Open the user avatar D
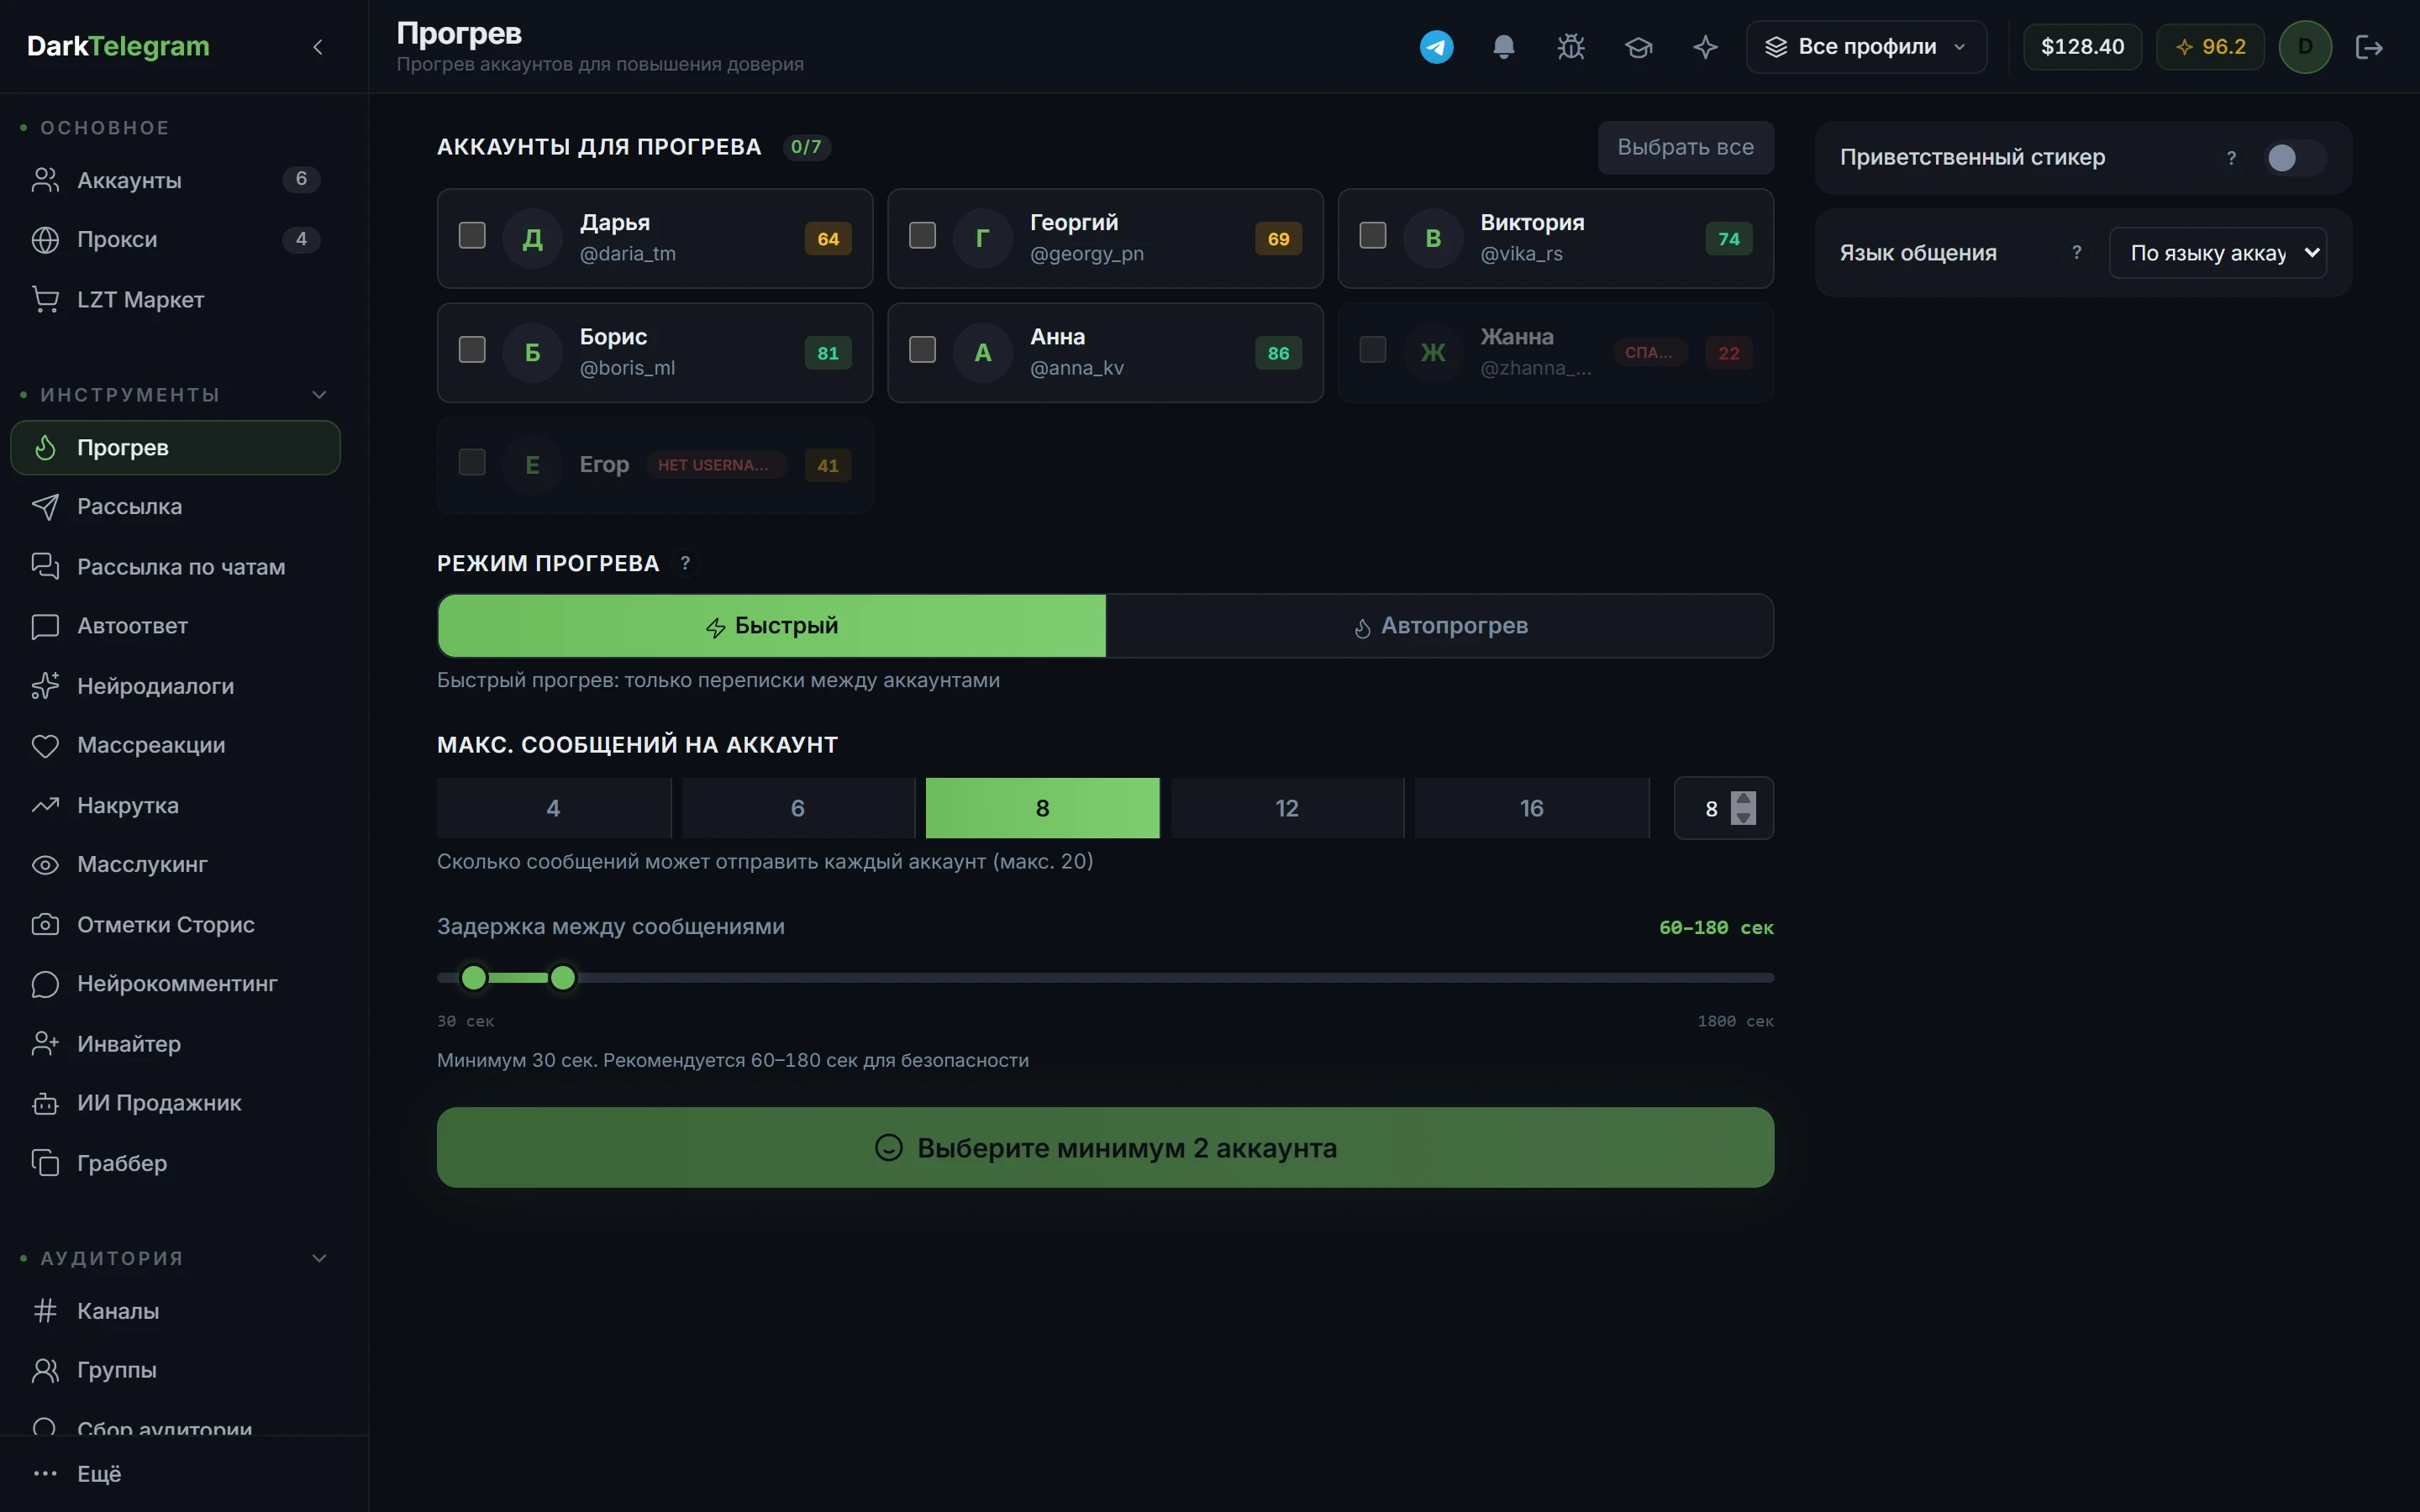The width and height of the screenshot is (2420, 1512). pyautogui.click(x=2305, y=47)
